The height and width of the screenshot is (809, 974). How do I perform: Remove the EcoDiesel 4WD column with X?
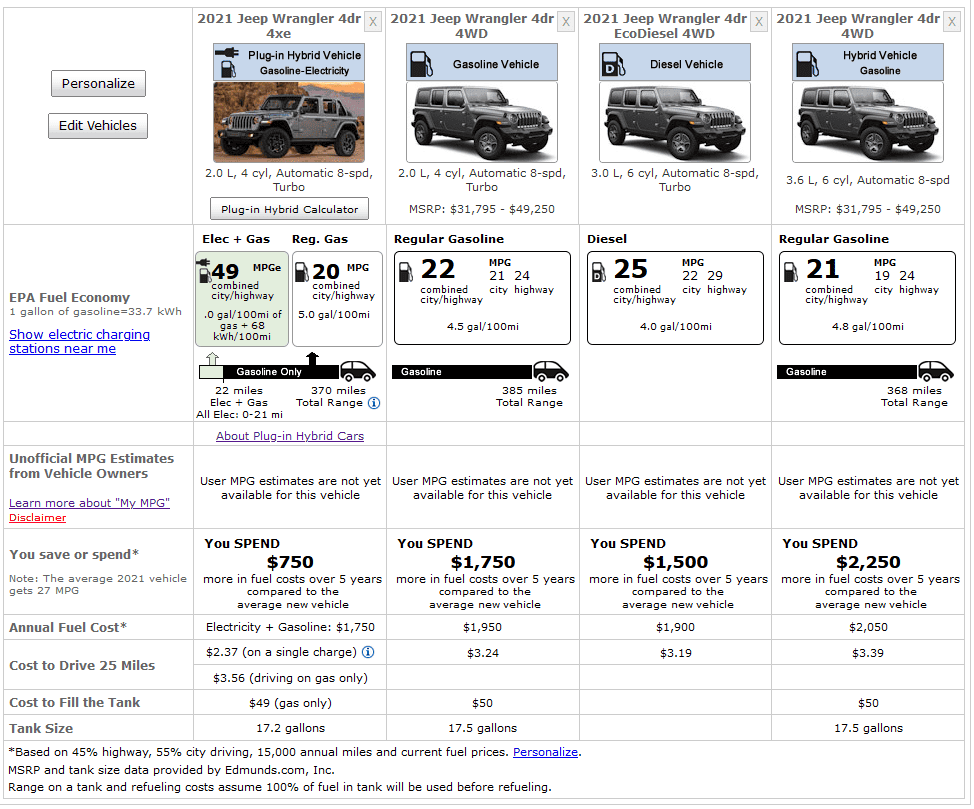(x=759, y=22)
